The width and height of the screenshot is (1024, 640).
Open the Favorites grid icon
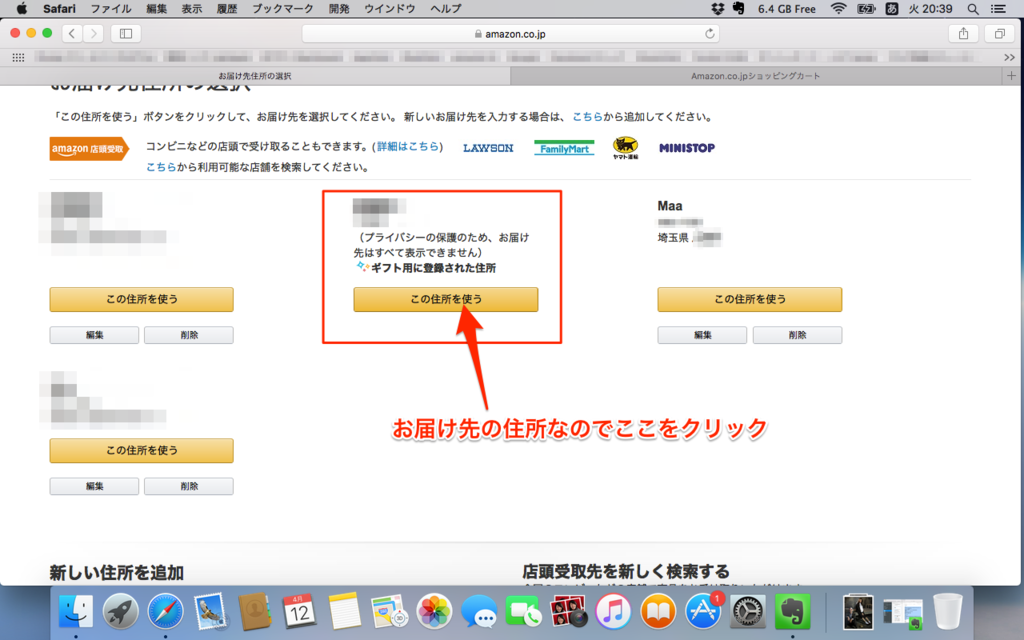[18, 57]
